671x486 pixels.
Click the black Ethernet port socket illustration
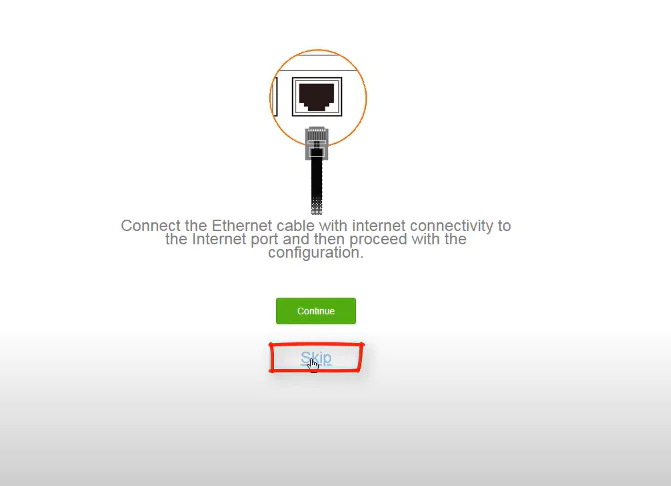click(x=317, y=98)
